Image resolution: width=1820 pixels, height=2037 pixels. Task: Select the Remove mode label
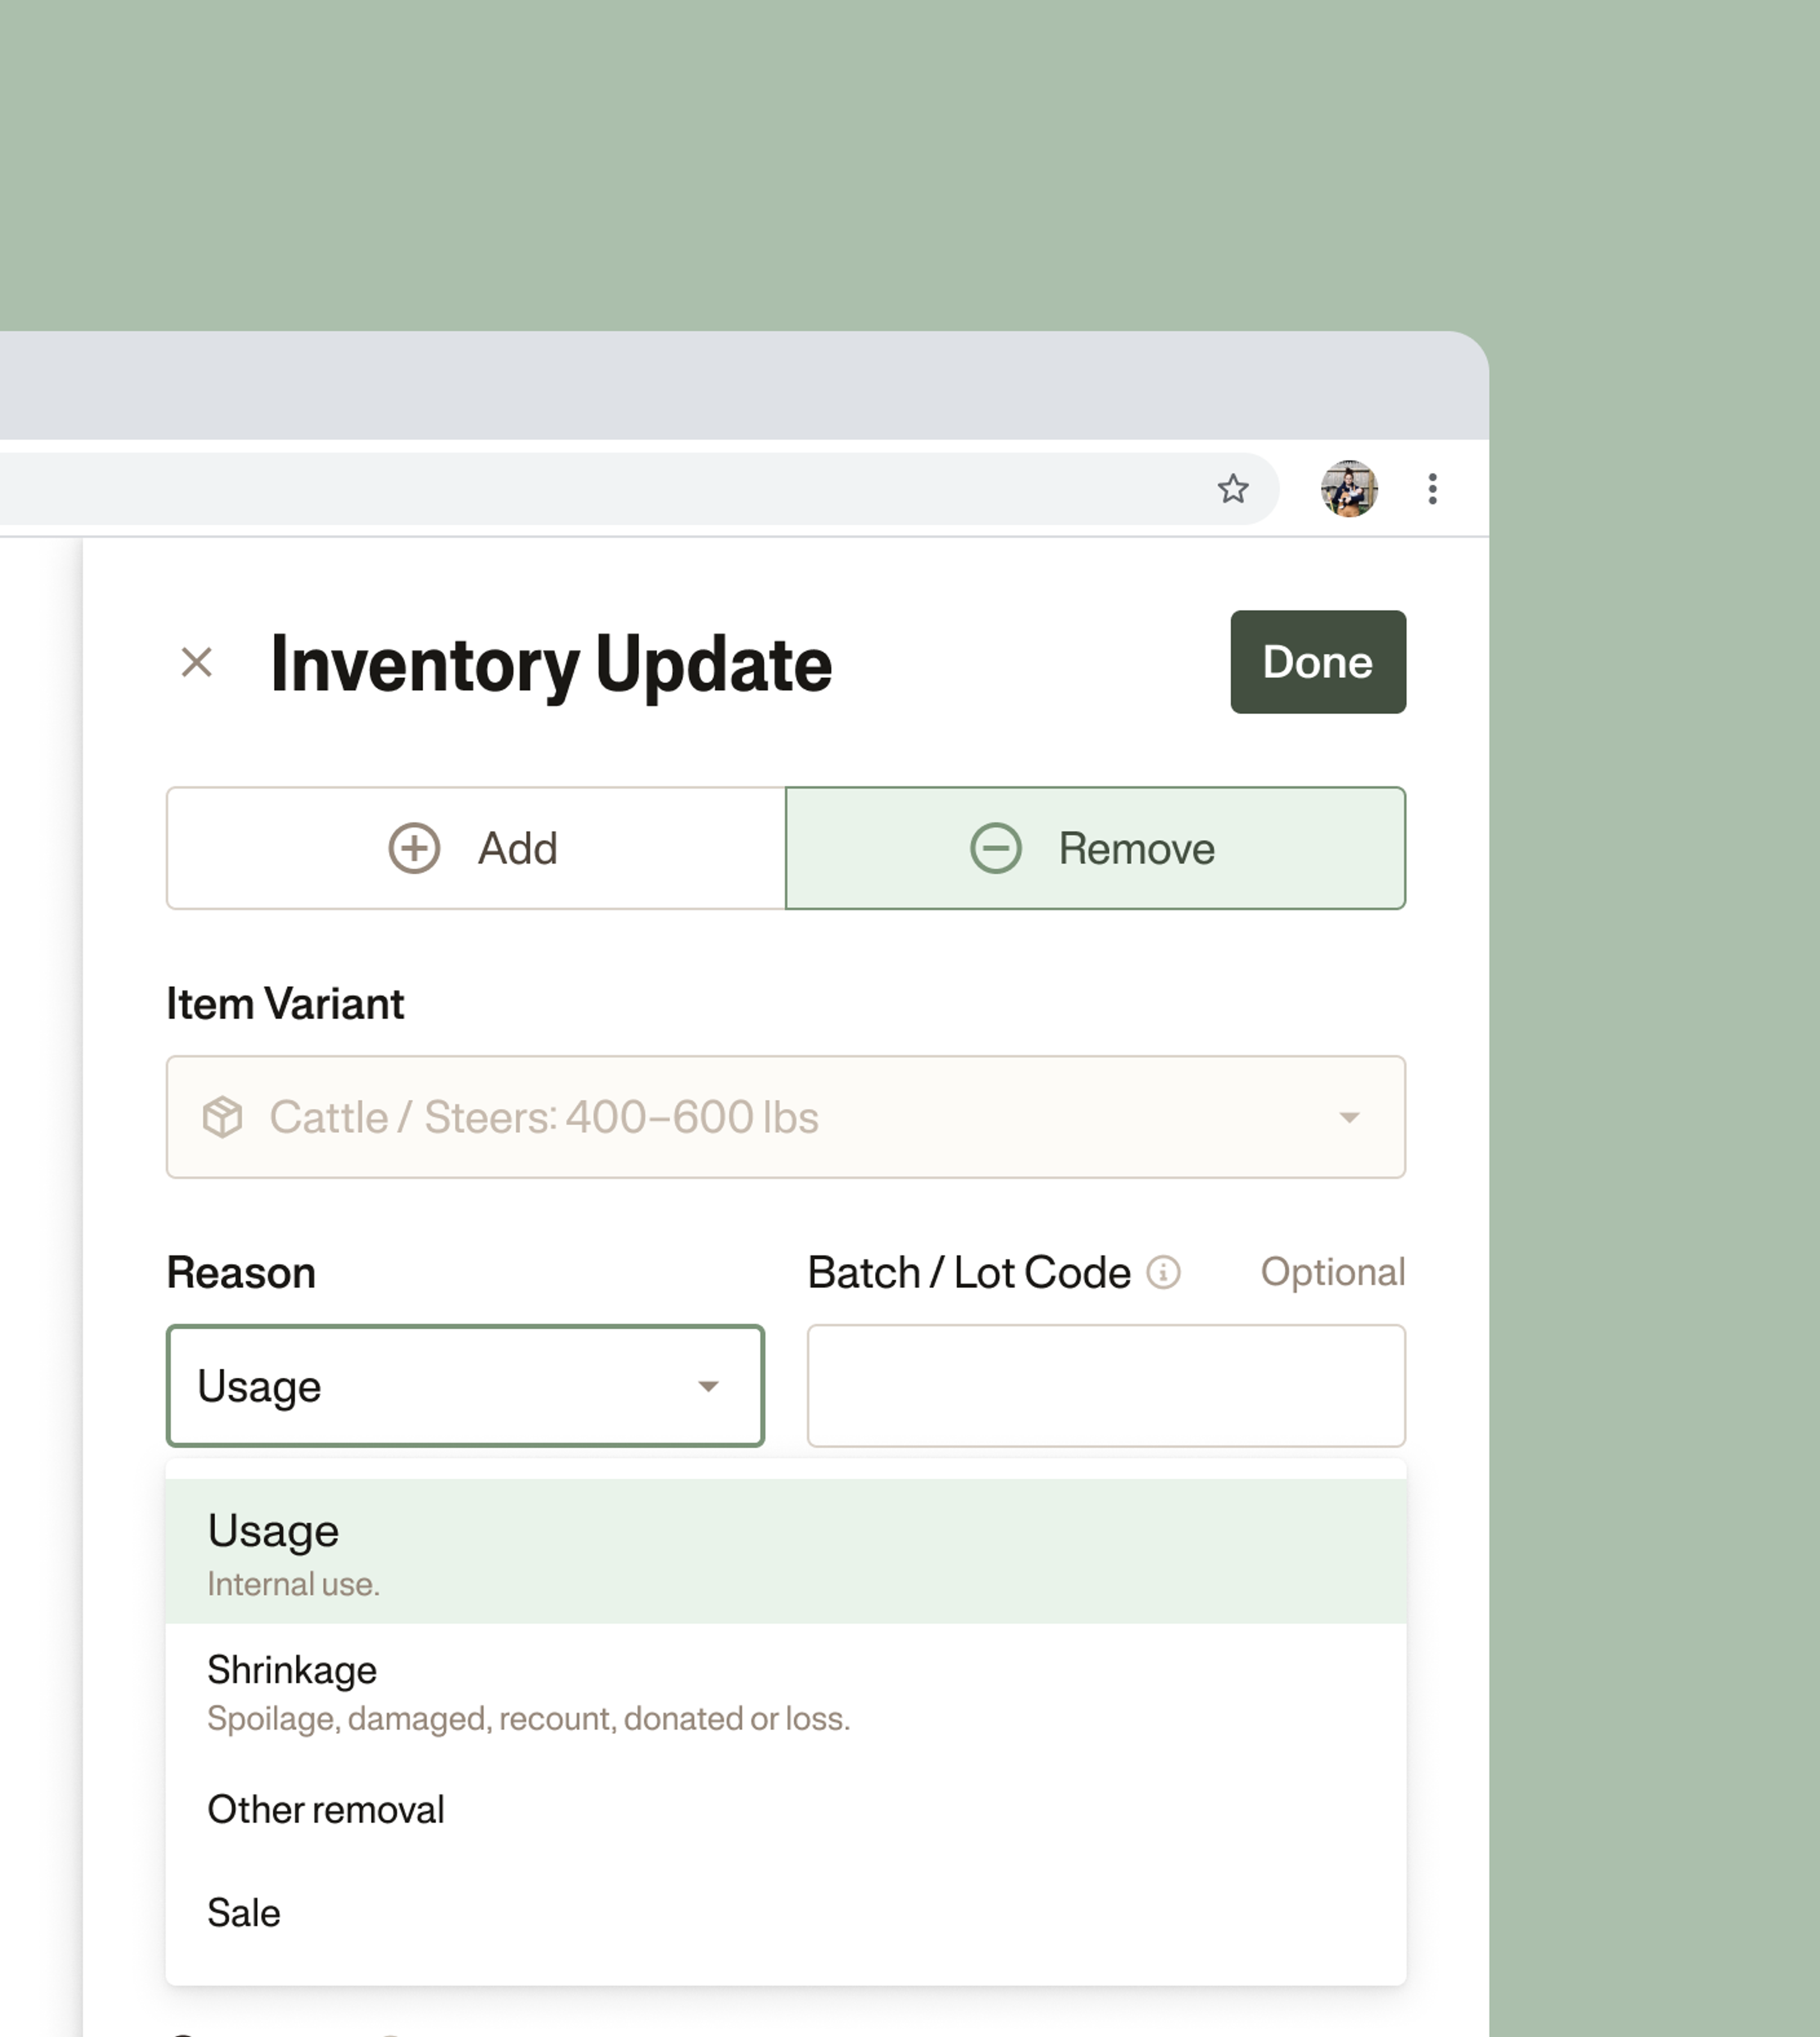pyautogui.click(x=1136, y=848)
